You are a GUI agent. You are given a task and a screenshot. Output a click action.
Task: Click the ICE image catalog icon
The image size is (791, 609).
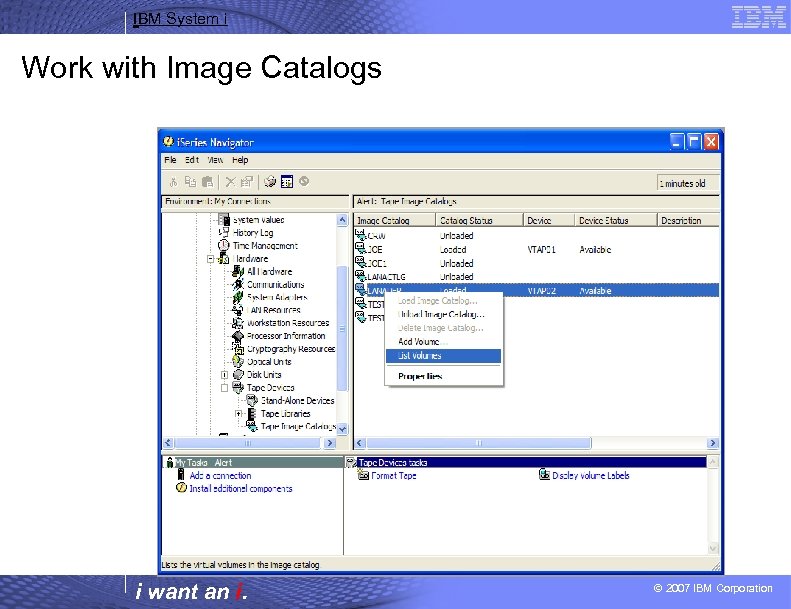(x=360, y=249)
